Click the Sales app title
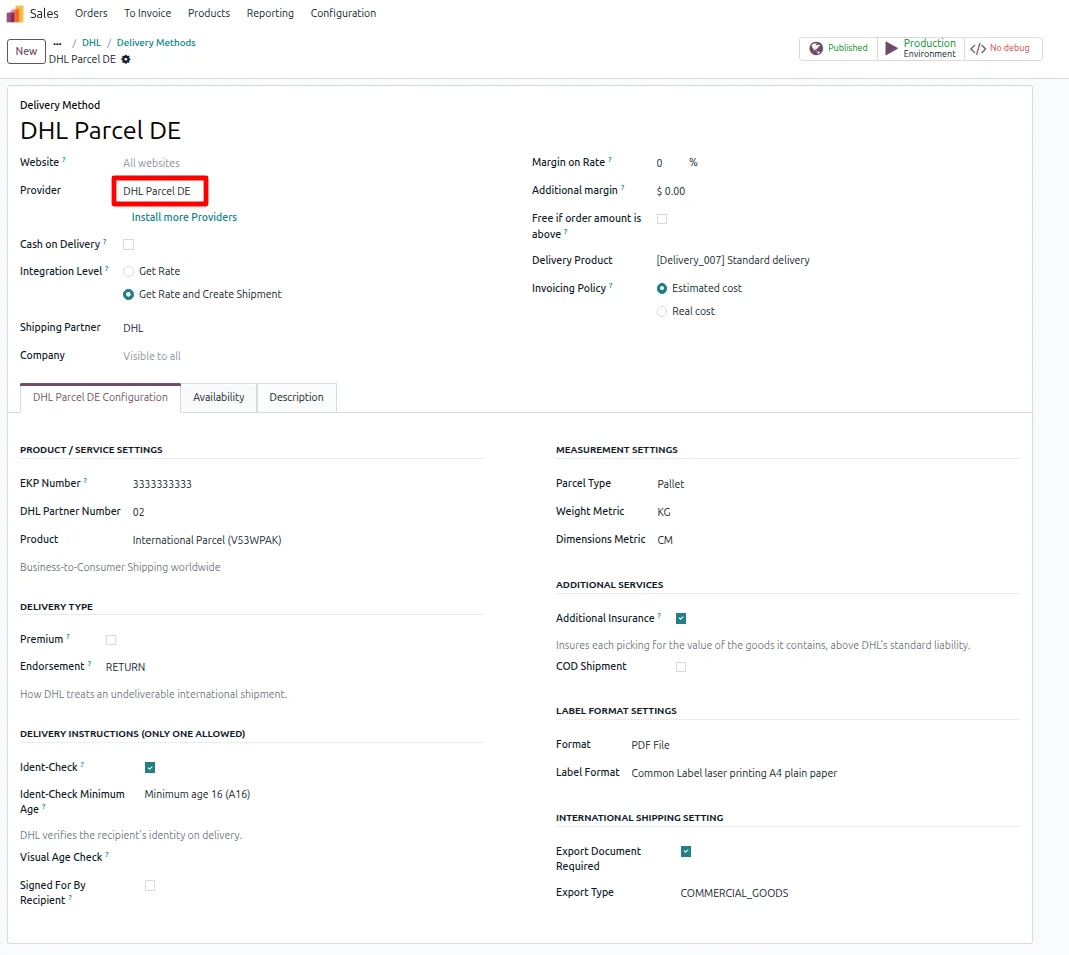This screenshot has width=1069, height=955. pos(44,13)
